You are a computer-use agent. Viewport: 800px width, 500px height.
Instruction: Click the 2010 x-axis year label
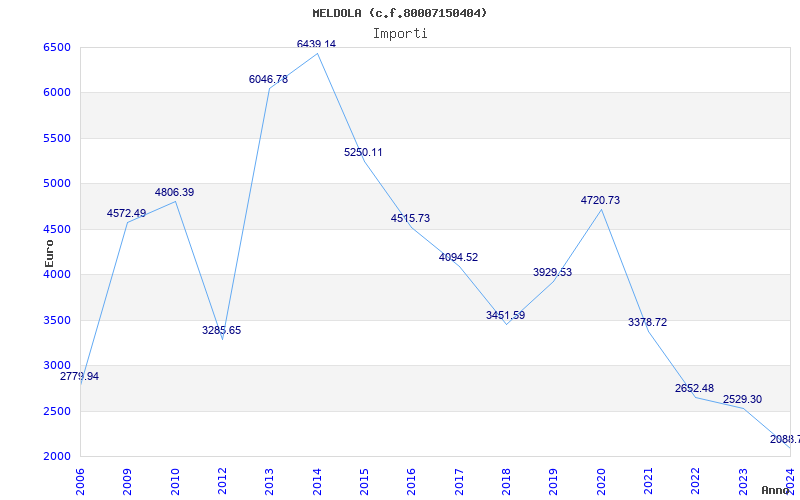tap(175, 482)
